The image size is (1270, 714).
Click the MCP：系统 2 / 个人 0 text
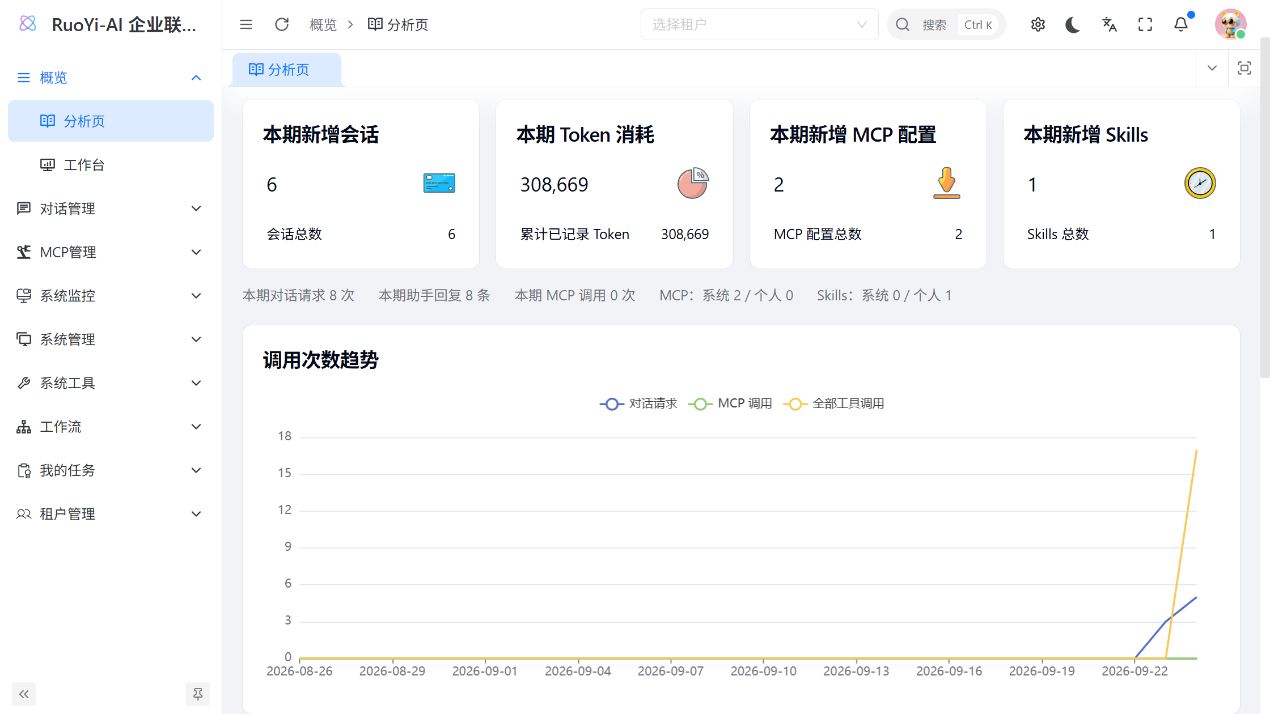(726, 296)
